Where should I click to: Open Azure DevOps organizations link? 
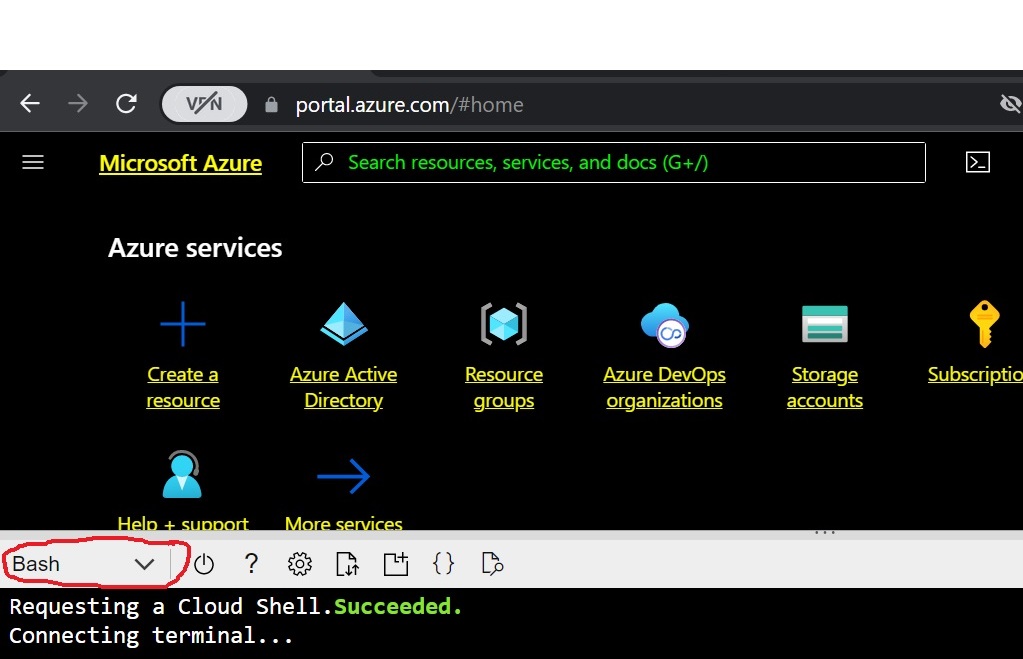[664, 387]
